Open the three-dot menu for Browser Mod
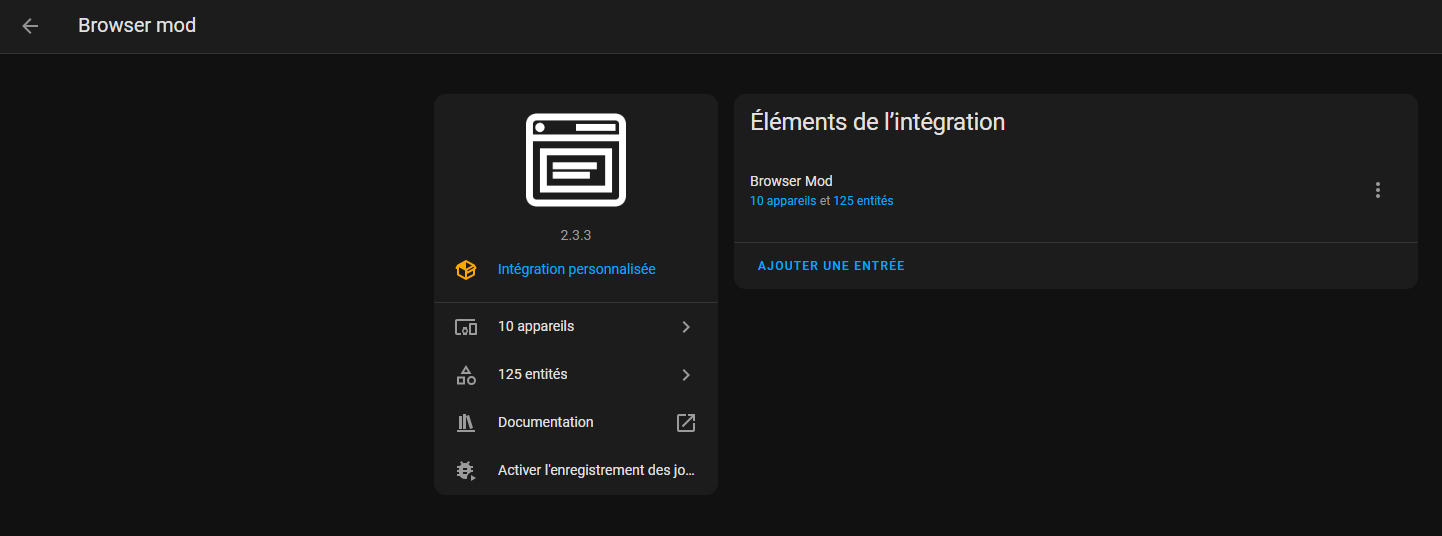Image resolution: width=1442 pixels, height=536 pixels. pos(1378,190)
